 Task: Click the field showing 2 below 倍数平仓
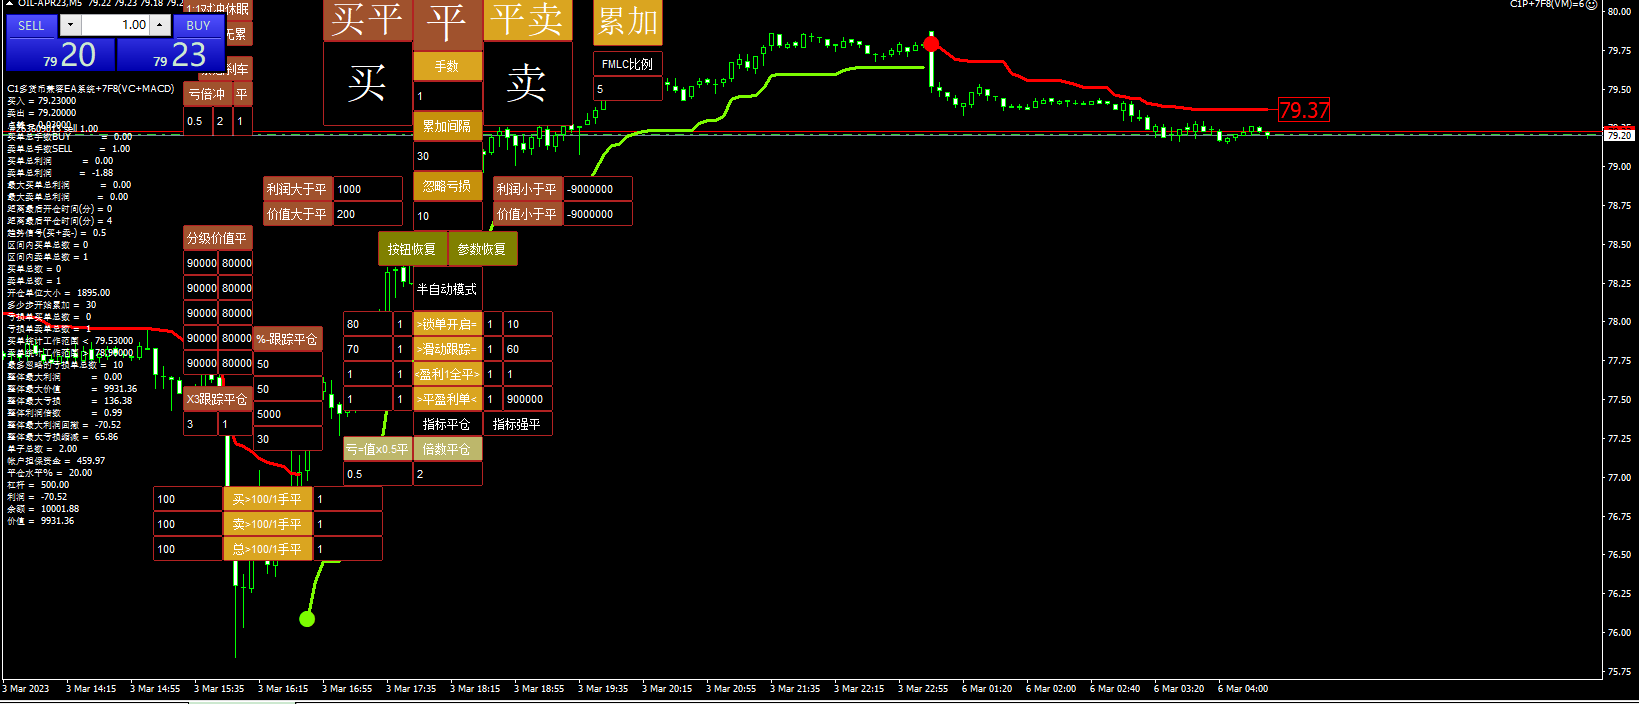click(447, 474)
